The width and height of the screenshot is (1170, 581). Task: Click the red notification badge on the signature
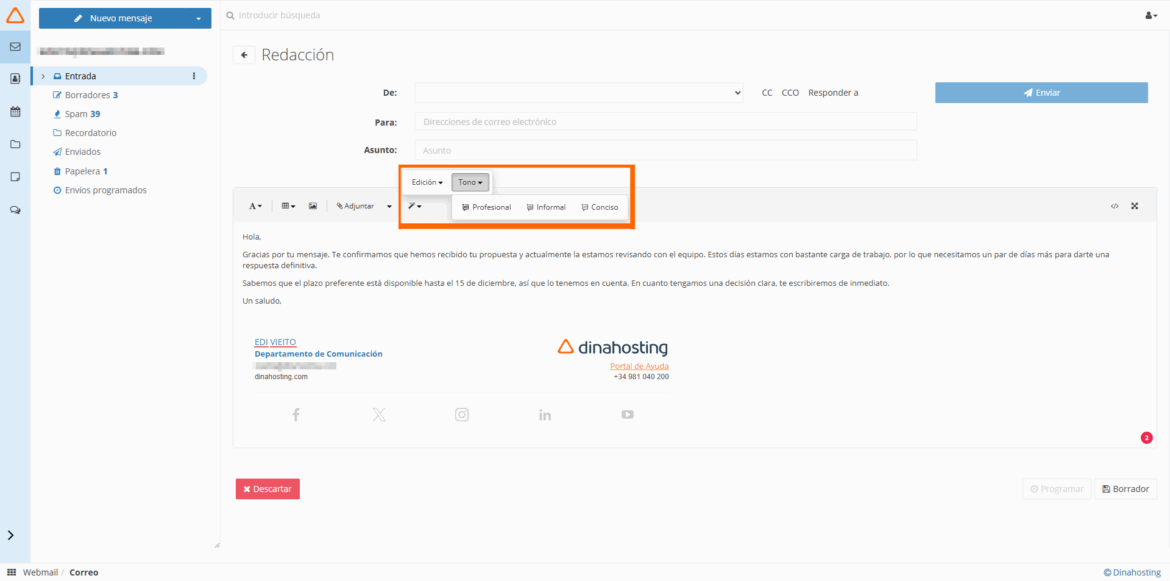[x=1146, y=437]
